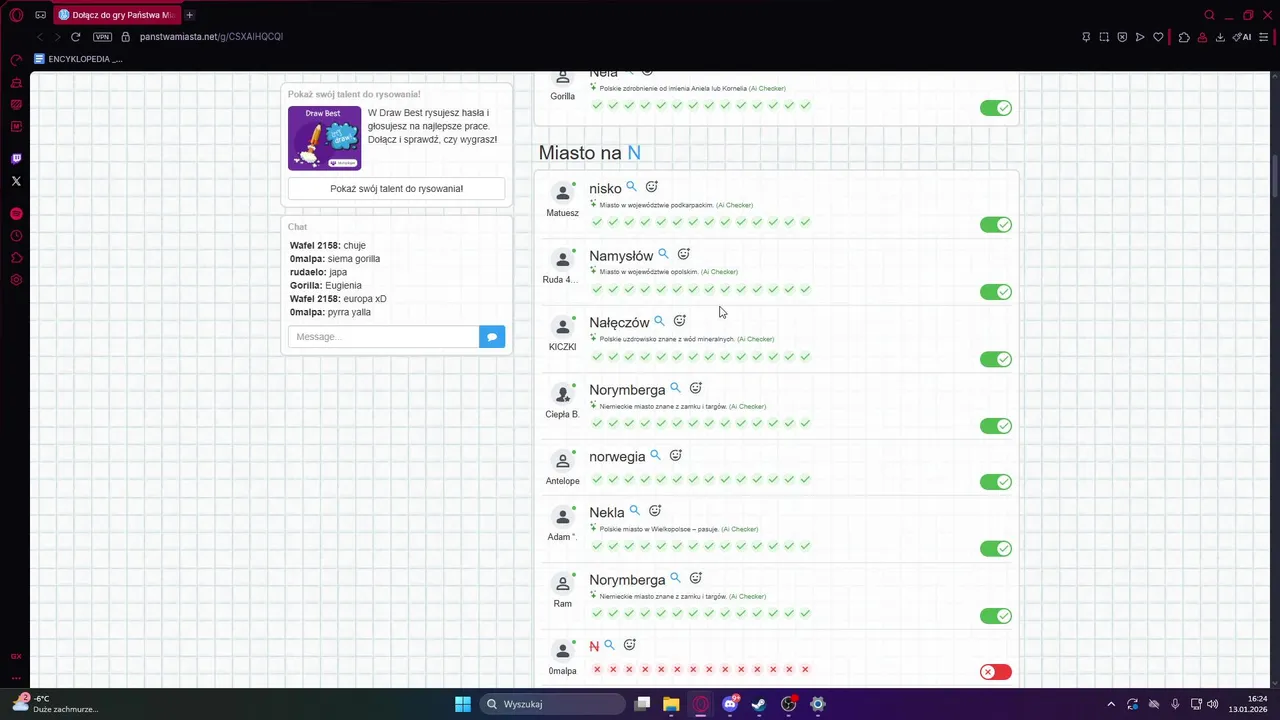Click emoji icon for Ram's Norymberga
The height and width of the screenshot is (720, 1280).
[x=696, y=578]
